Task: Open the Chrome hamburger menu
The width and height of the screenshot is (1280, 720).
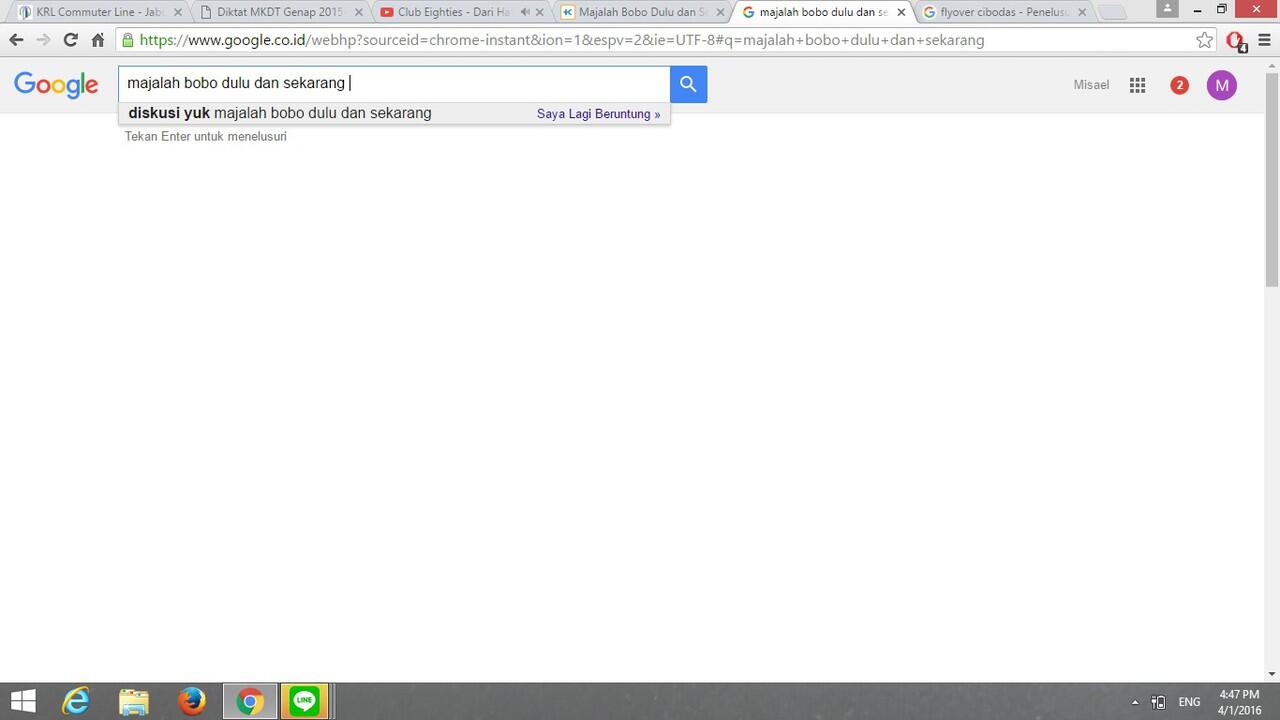Action: coord(1264,40)
